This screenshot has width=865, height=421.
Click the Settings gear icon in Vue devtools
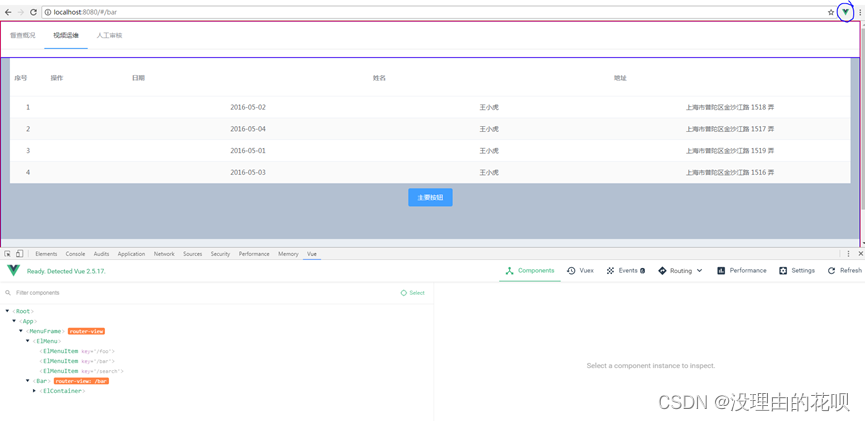click(783, 271)
